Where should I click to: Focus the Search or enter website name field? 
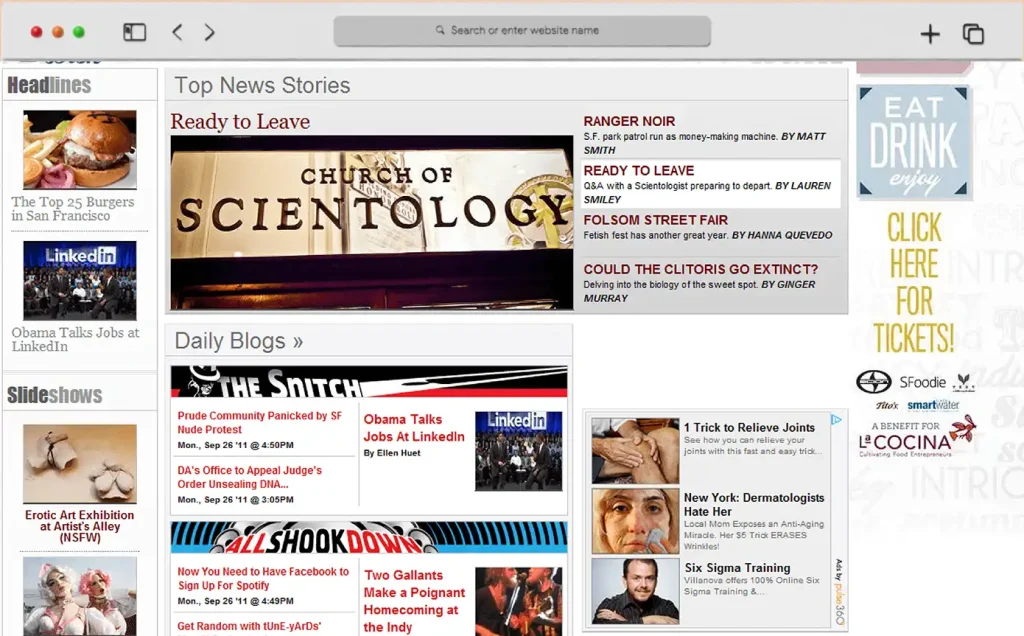point(522,31)
